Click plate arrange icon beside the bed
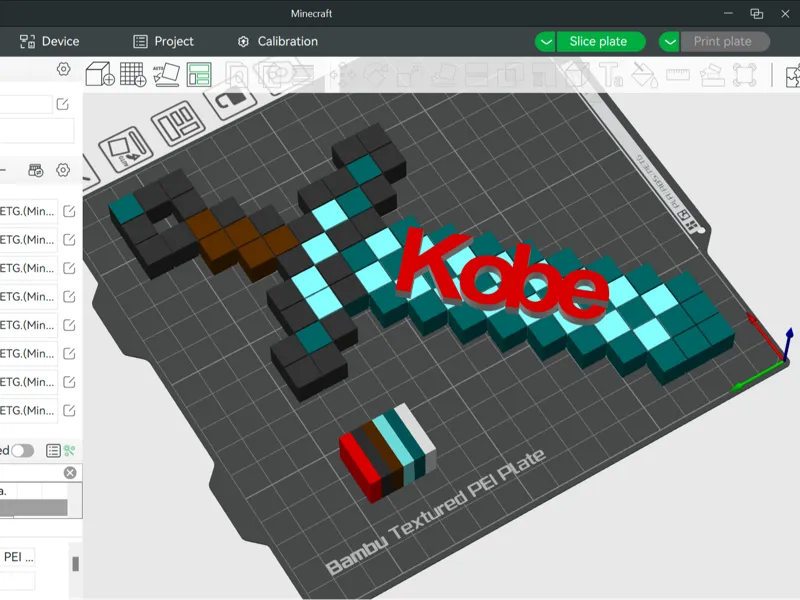800x600 pixels. click(178, 123)
